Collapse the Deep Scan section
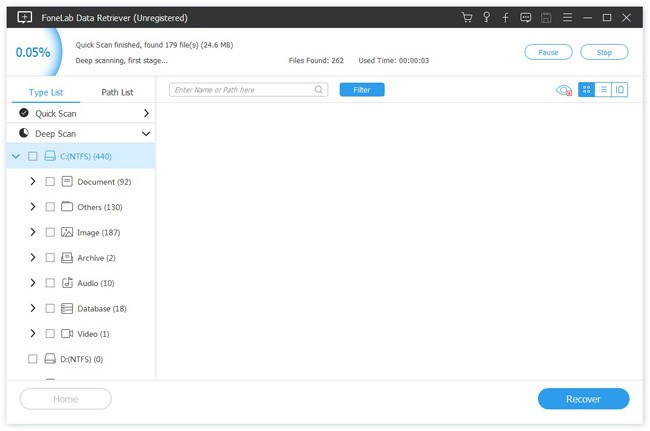650x431 pixels. click(x=146, y=133)
